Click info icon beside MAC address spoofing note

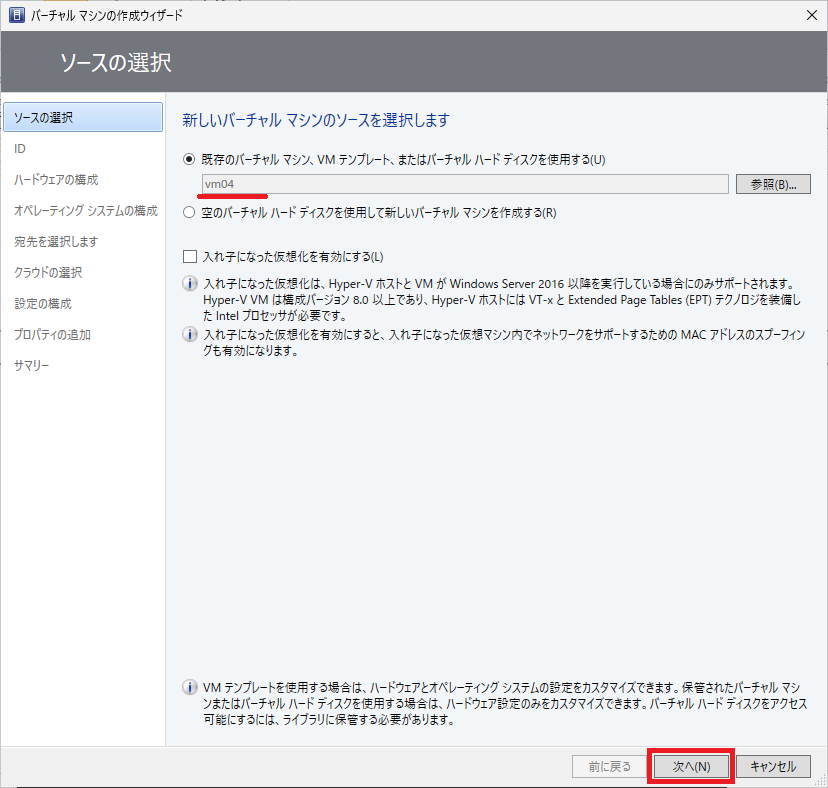pyautogui.click(x=190, y=334)
